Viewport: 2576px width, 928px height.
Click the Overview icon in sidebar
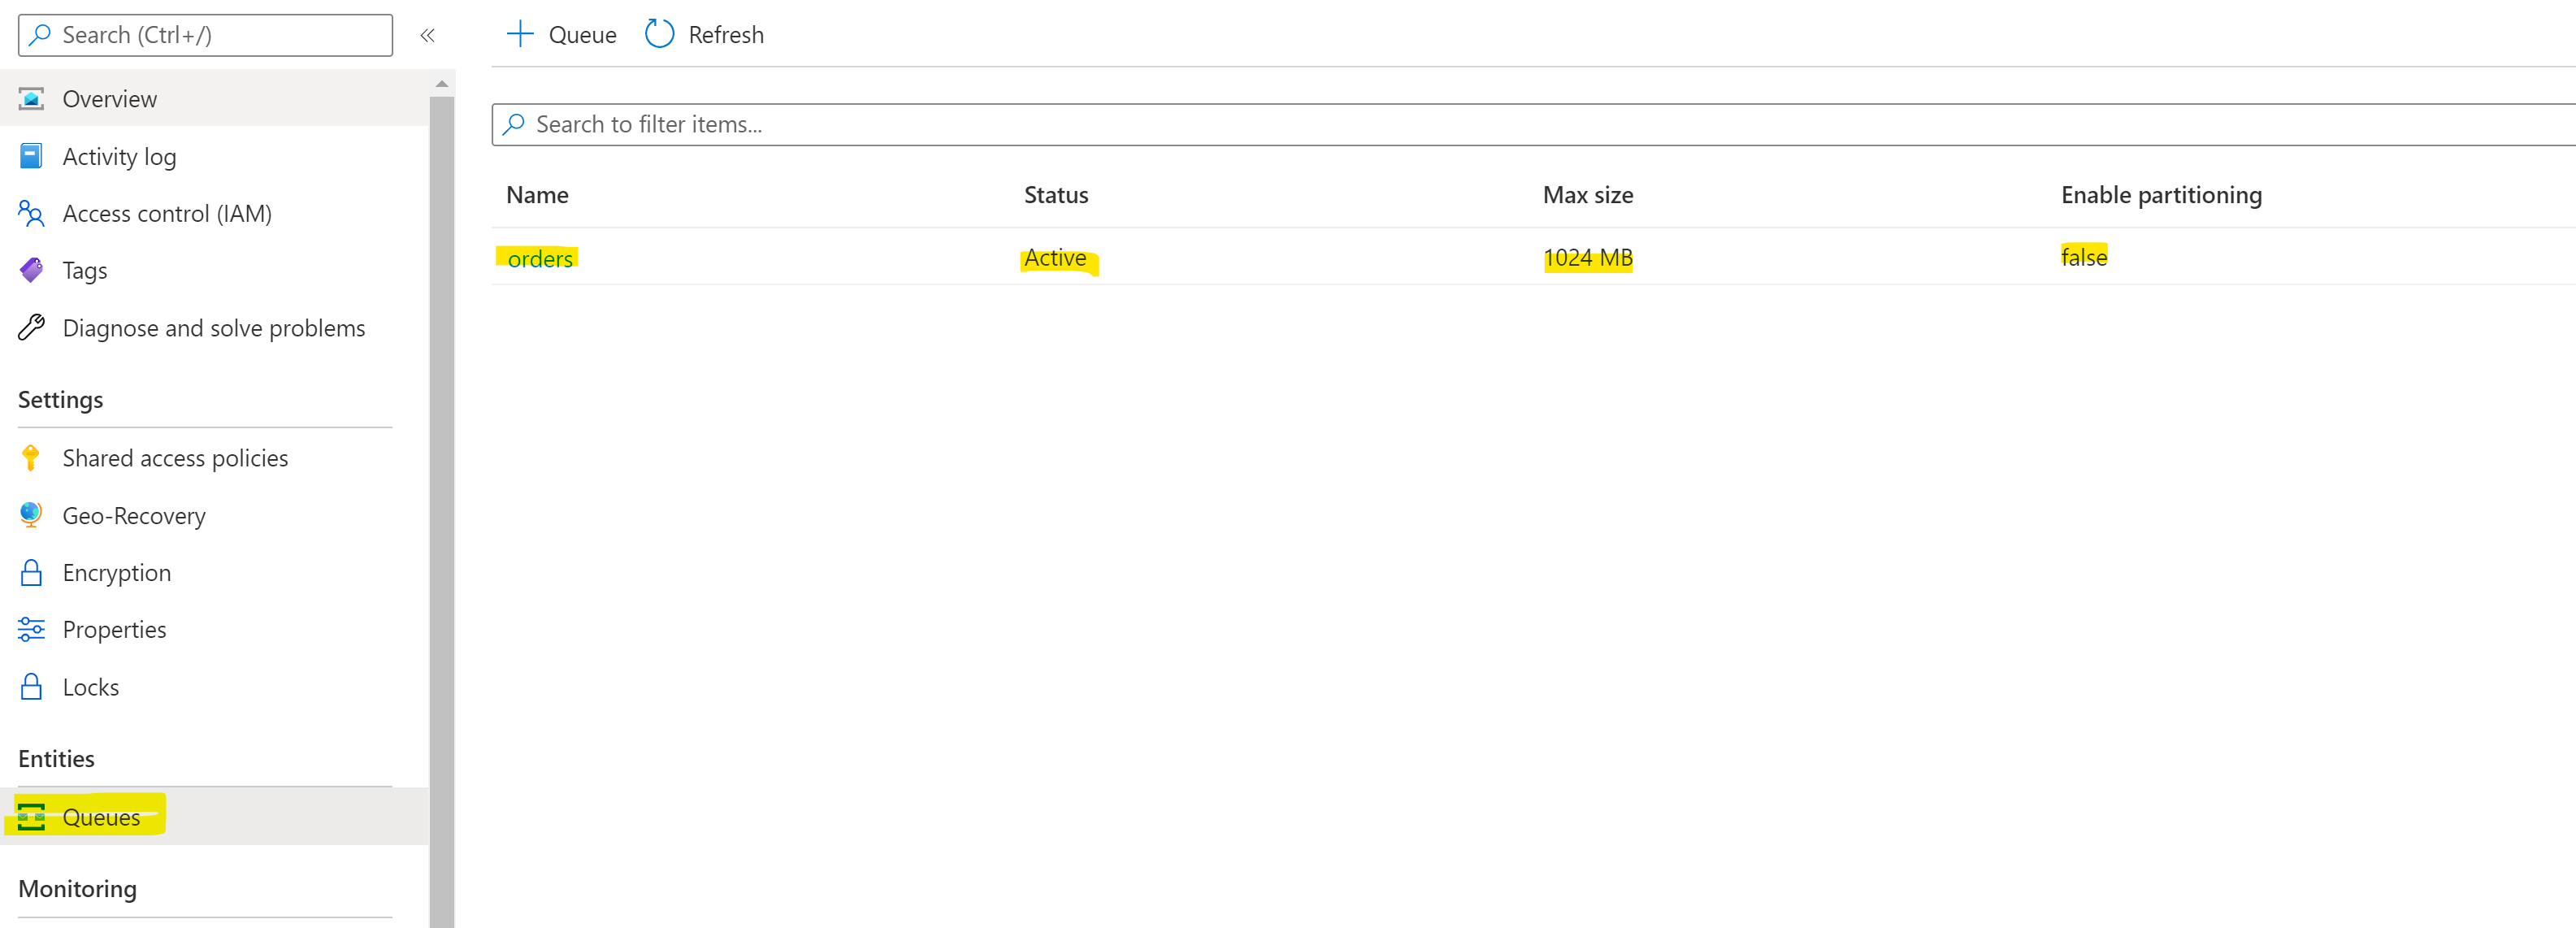tap(31, 98)
